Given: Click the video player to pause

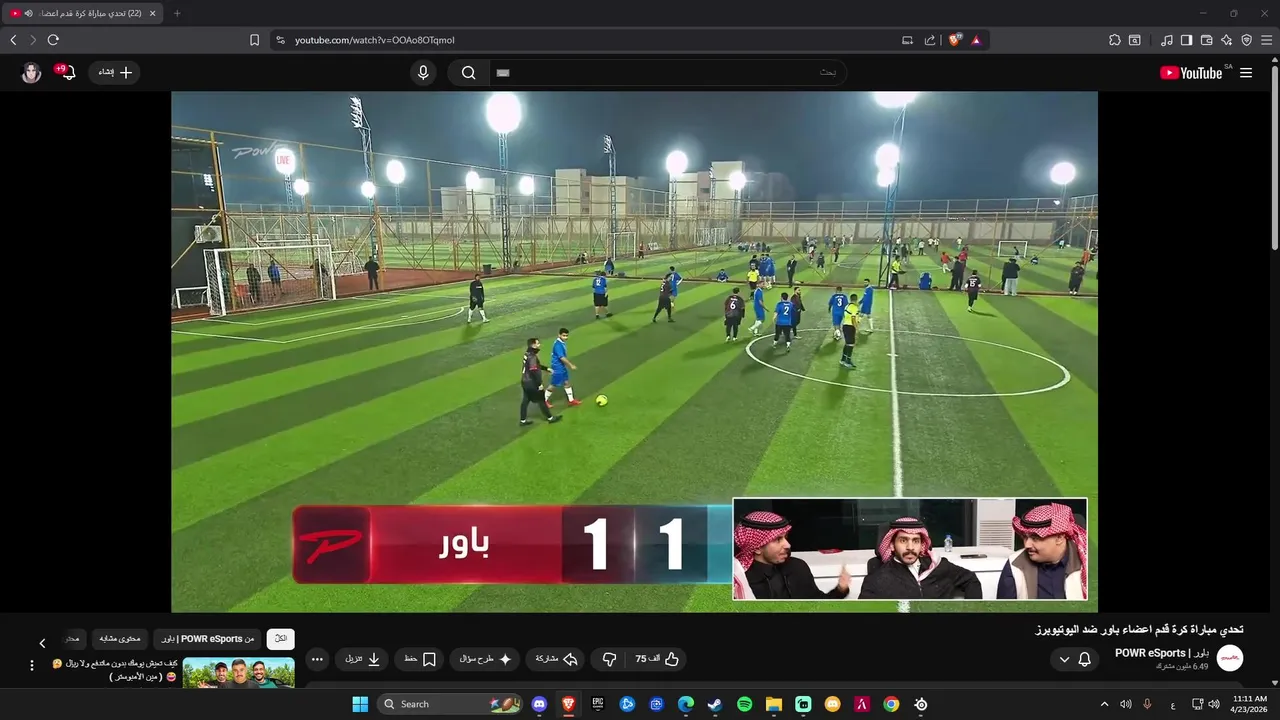Looking at the screenshot, I should click(634, 352).
